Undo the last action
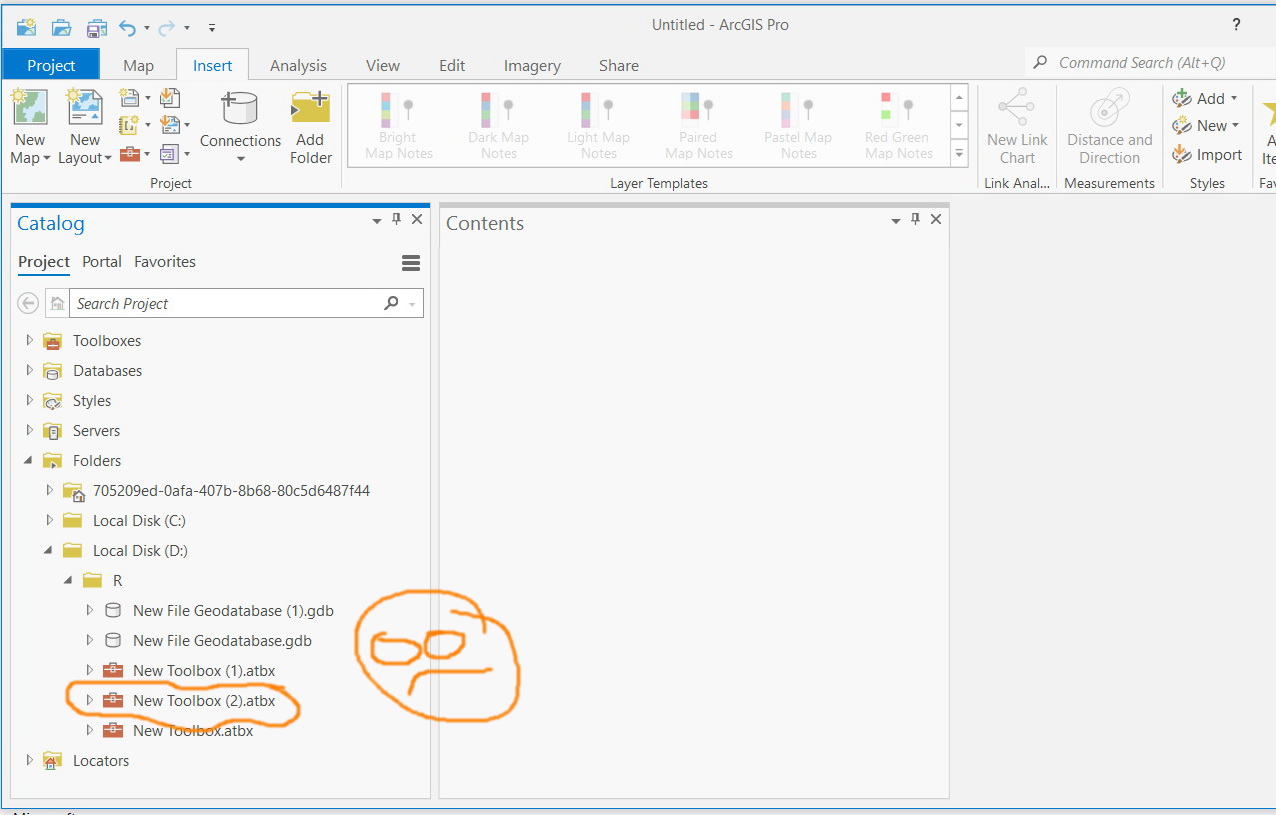The image size is (1276, 815). coord(127,27)
